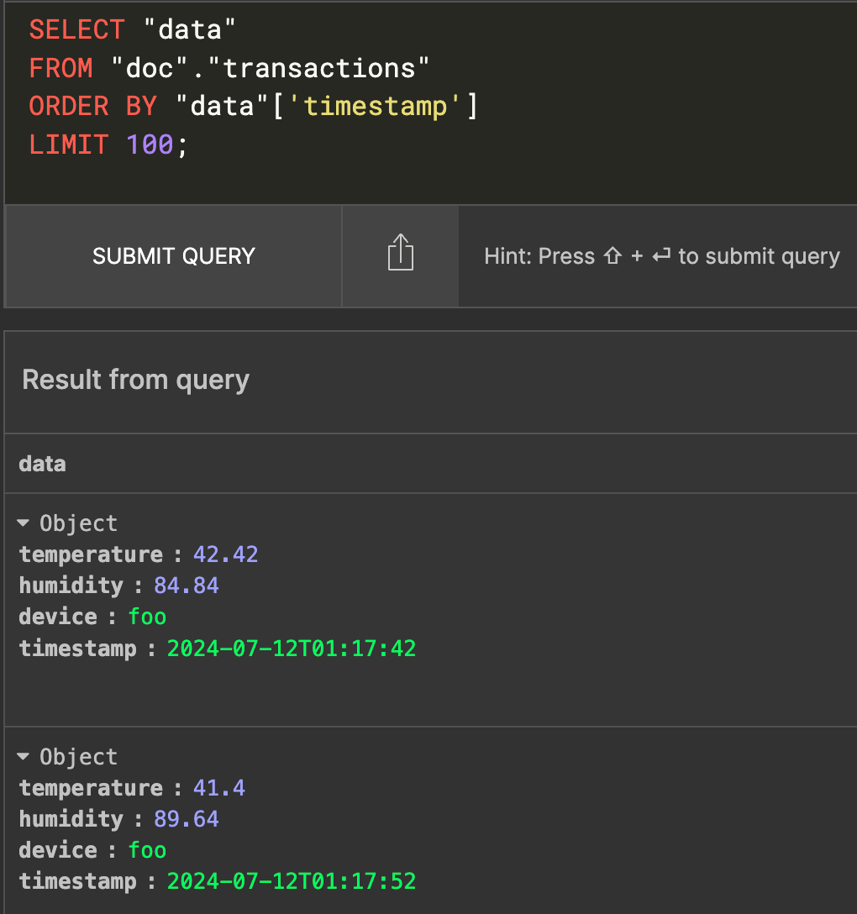
Task: Click the ORDER BY clause in the query
Action: click(90, 105)
